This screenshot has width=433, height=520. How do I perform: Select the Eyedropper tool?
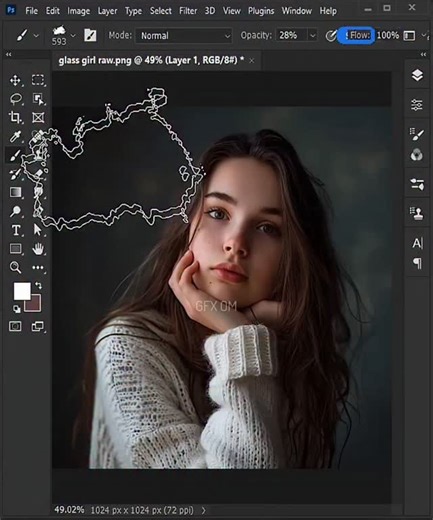point(15,136)
